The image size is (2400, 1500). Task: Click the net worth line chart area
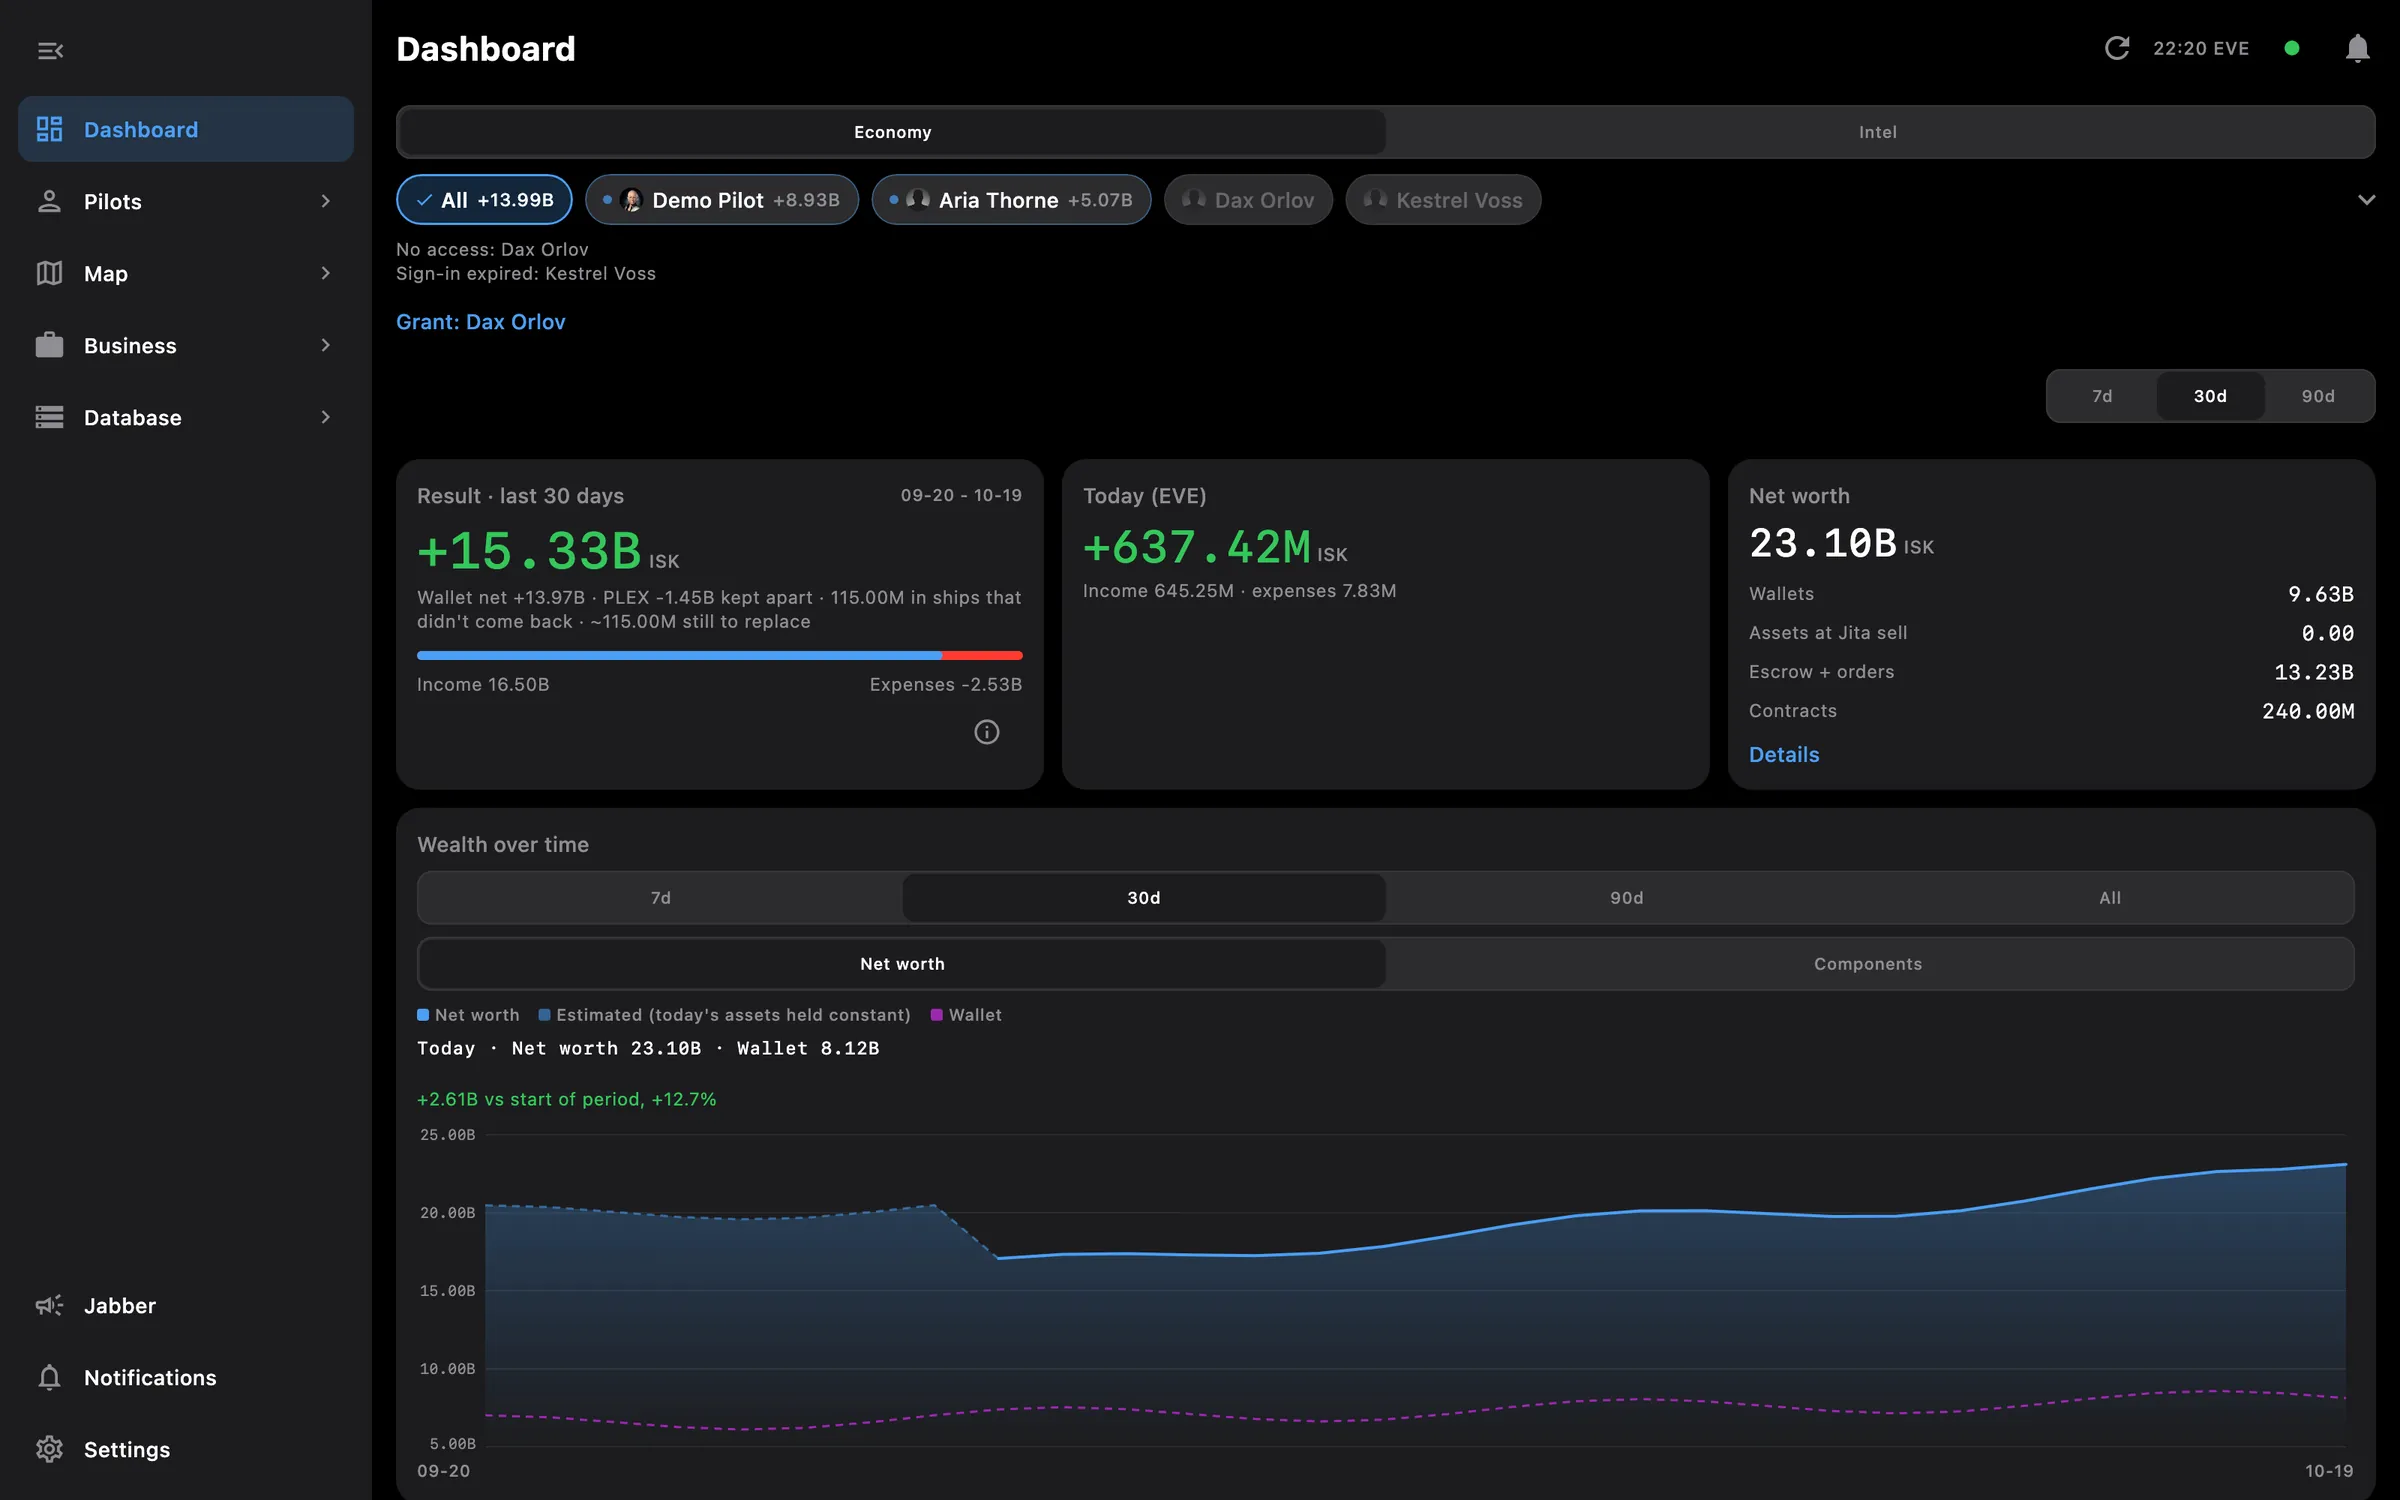coord(1415,1290)
